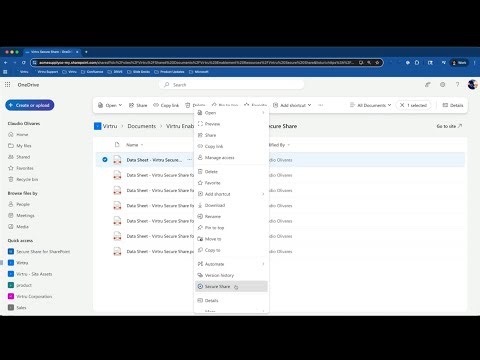Uncheck the selected Data Sheet file row
The image size is (480, 360).
click(x=105, y=160)
